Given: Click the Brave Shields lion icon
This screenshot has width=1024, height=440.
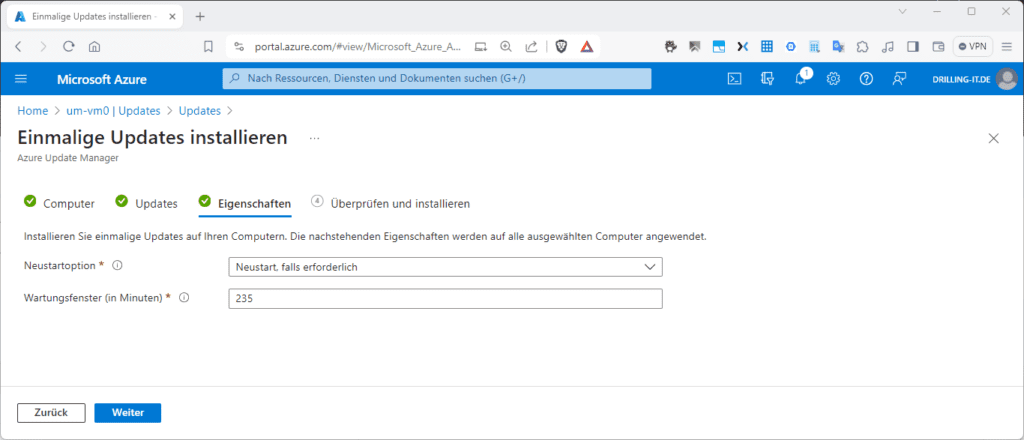Looking at the screenshot, I should [x=561, y=46].
